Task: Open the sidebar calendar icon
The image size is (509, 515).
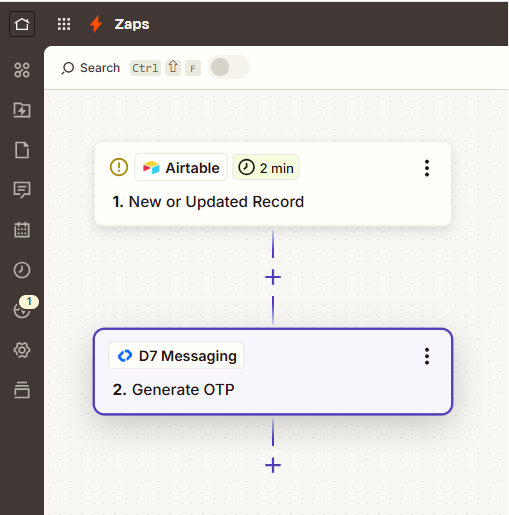Action: click(x=22, y=230)
